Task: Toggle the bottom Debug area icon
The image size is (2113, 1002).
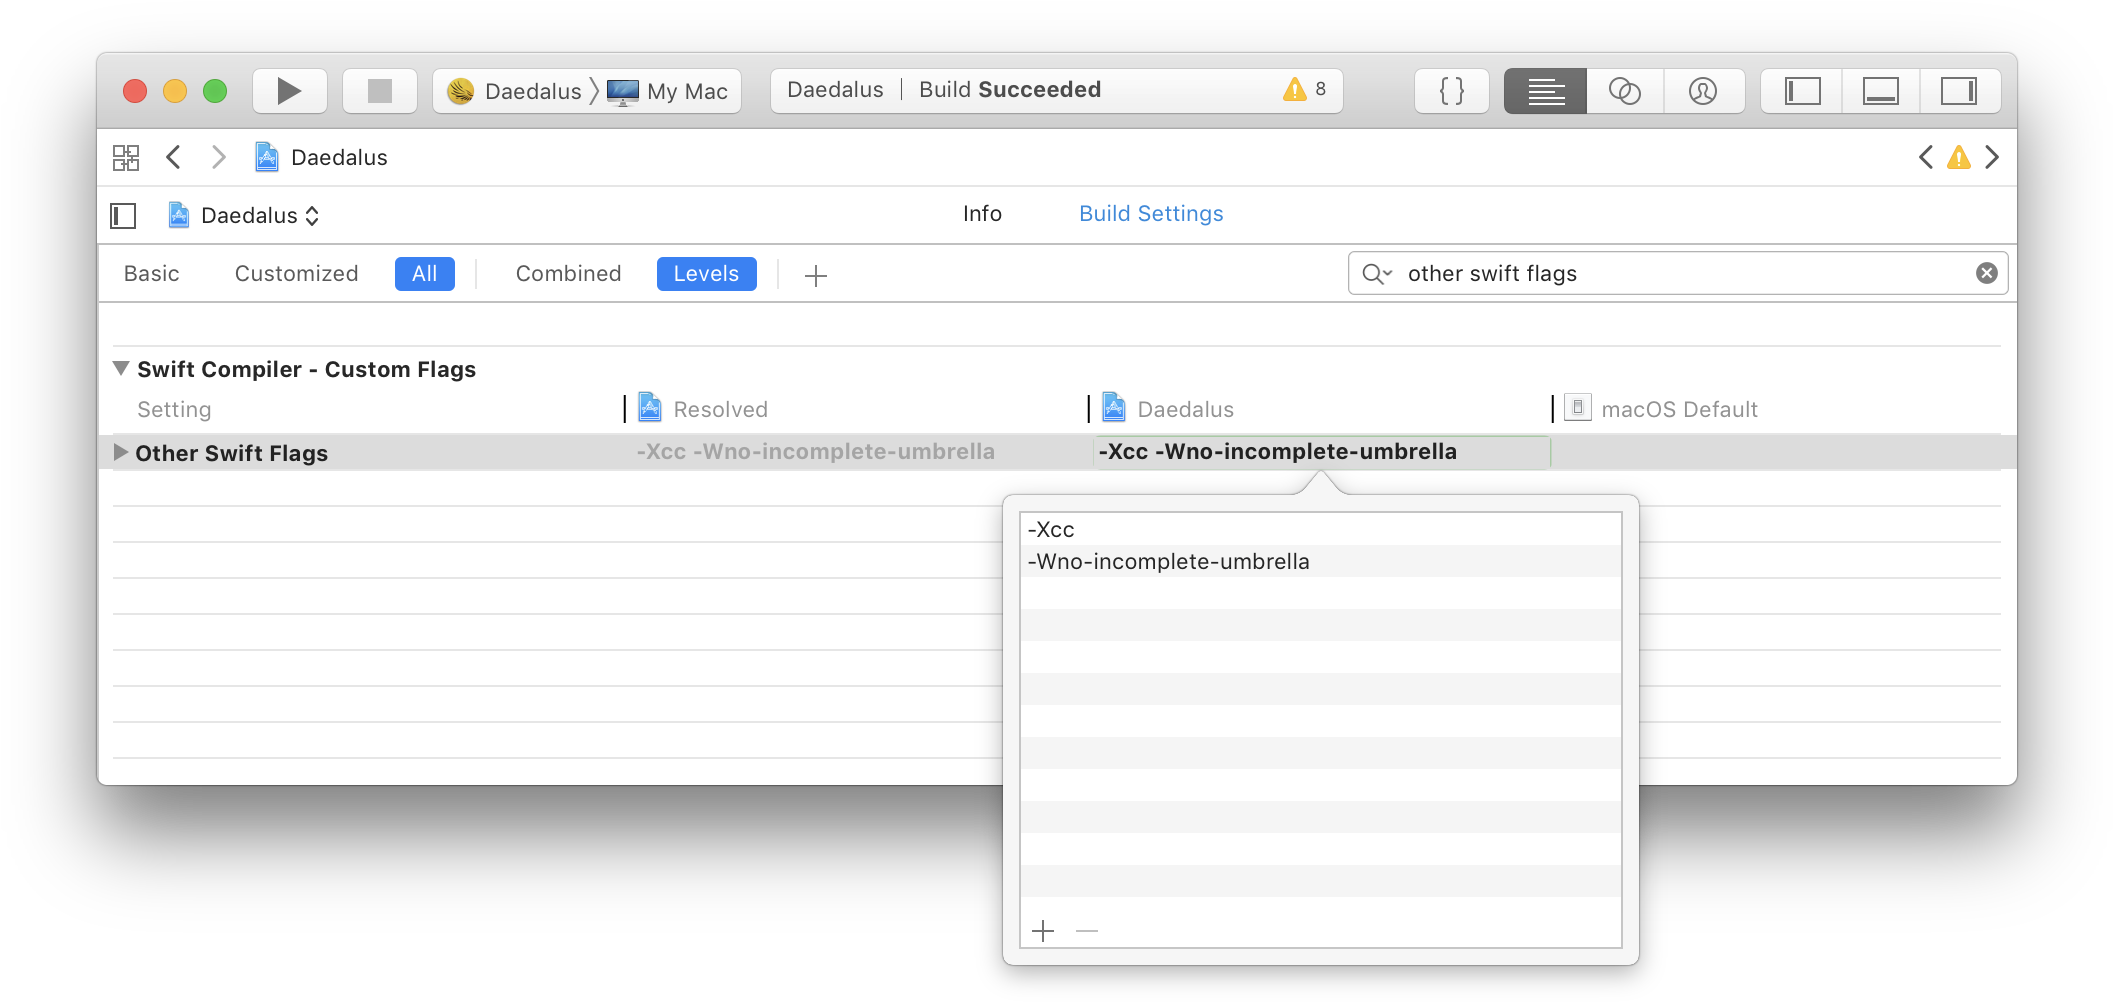Action: click(x=1881, y=90)
